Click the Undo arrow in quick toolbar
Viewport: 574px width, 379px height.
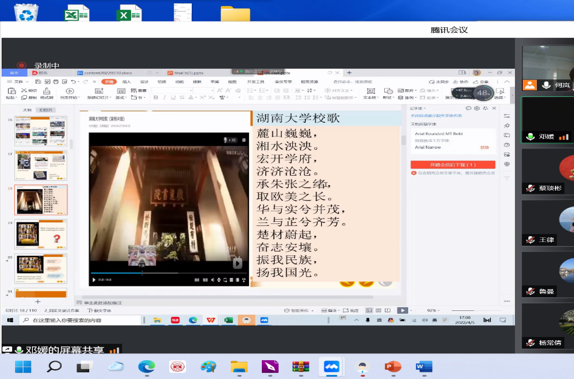[74, 82]
